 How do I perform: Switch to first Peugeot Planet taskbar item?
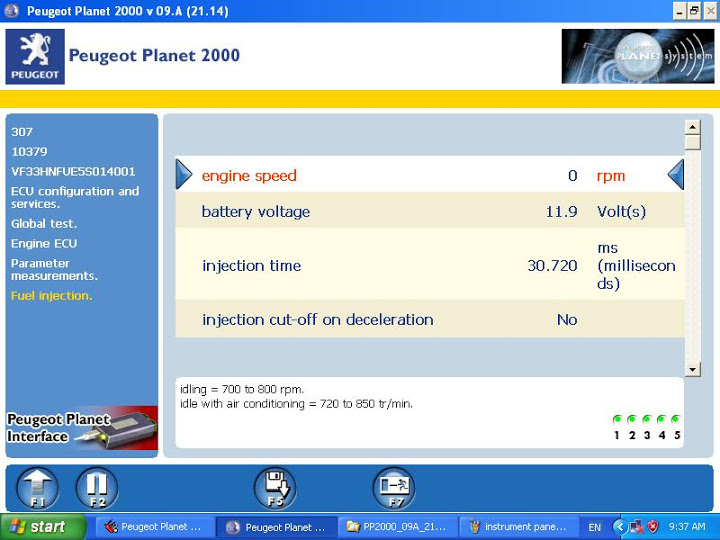(x=155, y=527)
